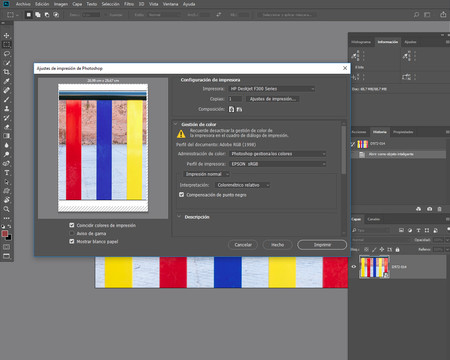Select the Eyedropper tool
This screenshot has height=360, width=450.
click(x=6, y=81)
